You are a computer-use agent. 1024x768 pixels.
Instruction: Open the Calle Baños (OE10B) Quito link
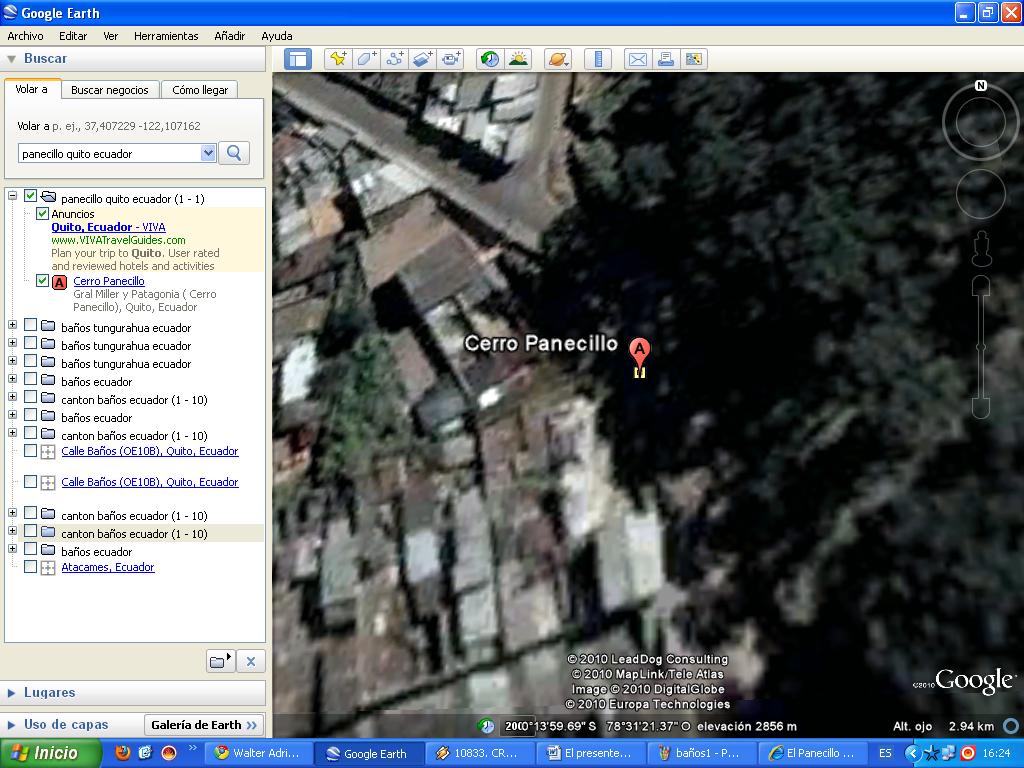tap(150, 451)
